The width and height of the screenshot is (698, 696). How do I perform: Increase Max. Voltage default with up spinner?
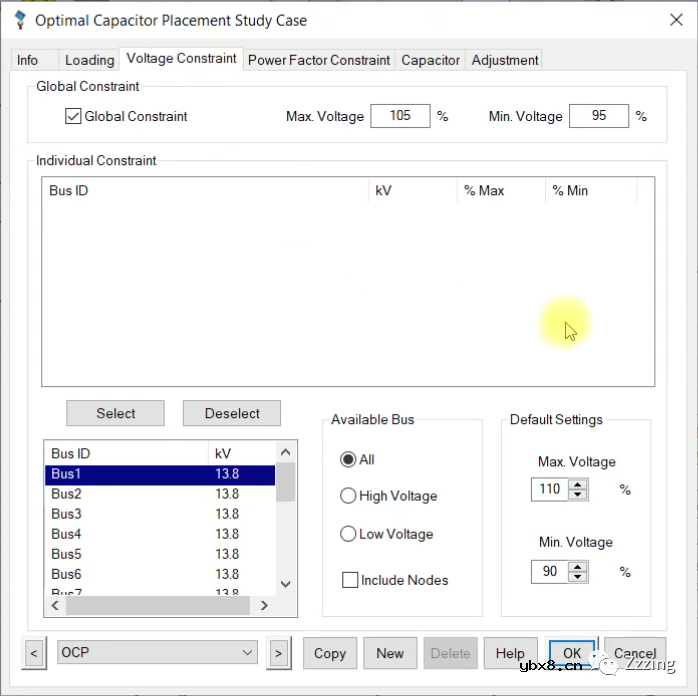point(577,484)
